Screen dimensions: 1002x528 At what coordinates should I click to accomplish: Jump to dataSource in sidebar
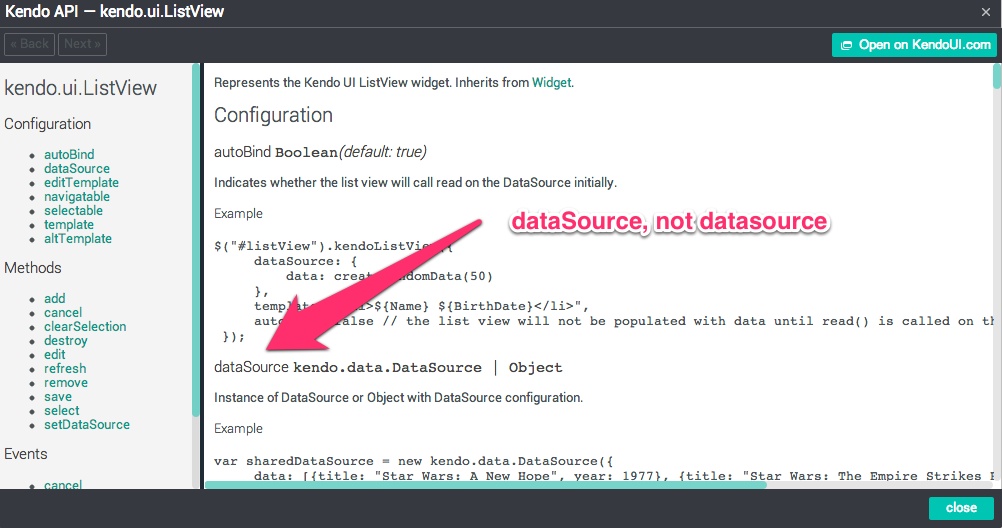[x=77, y=169]
